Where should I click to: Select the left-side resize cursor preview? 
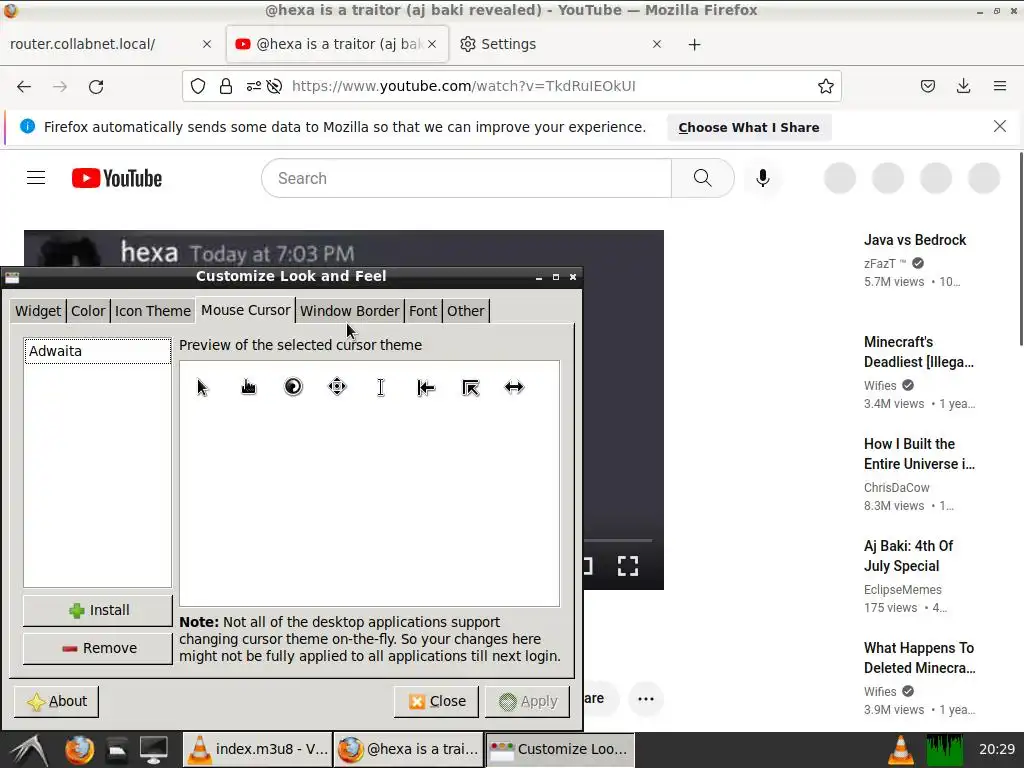click(426, 388)
